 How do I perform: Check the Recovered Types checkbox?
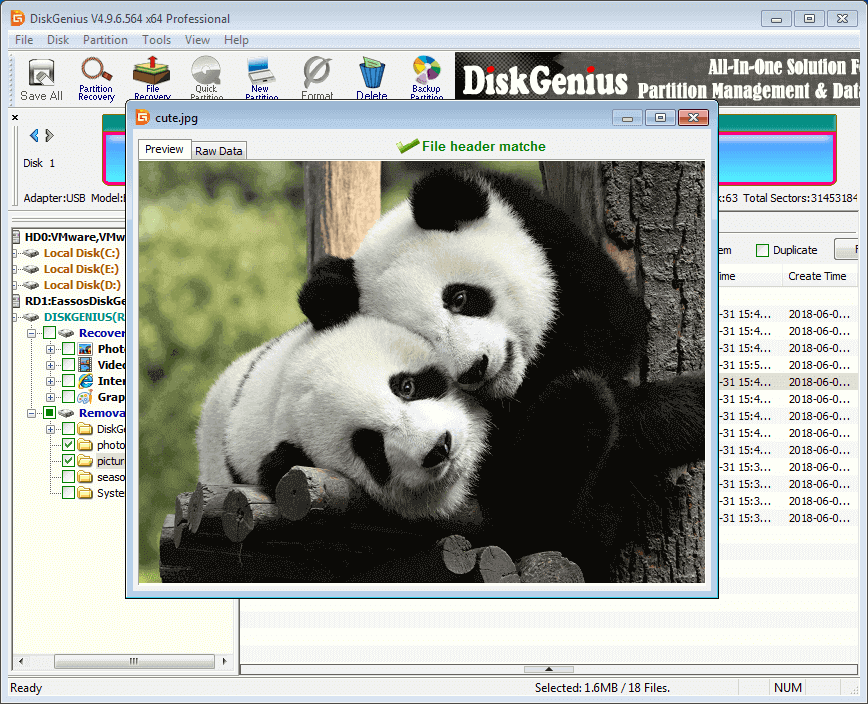pos(49,333)
